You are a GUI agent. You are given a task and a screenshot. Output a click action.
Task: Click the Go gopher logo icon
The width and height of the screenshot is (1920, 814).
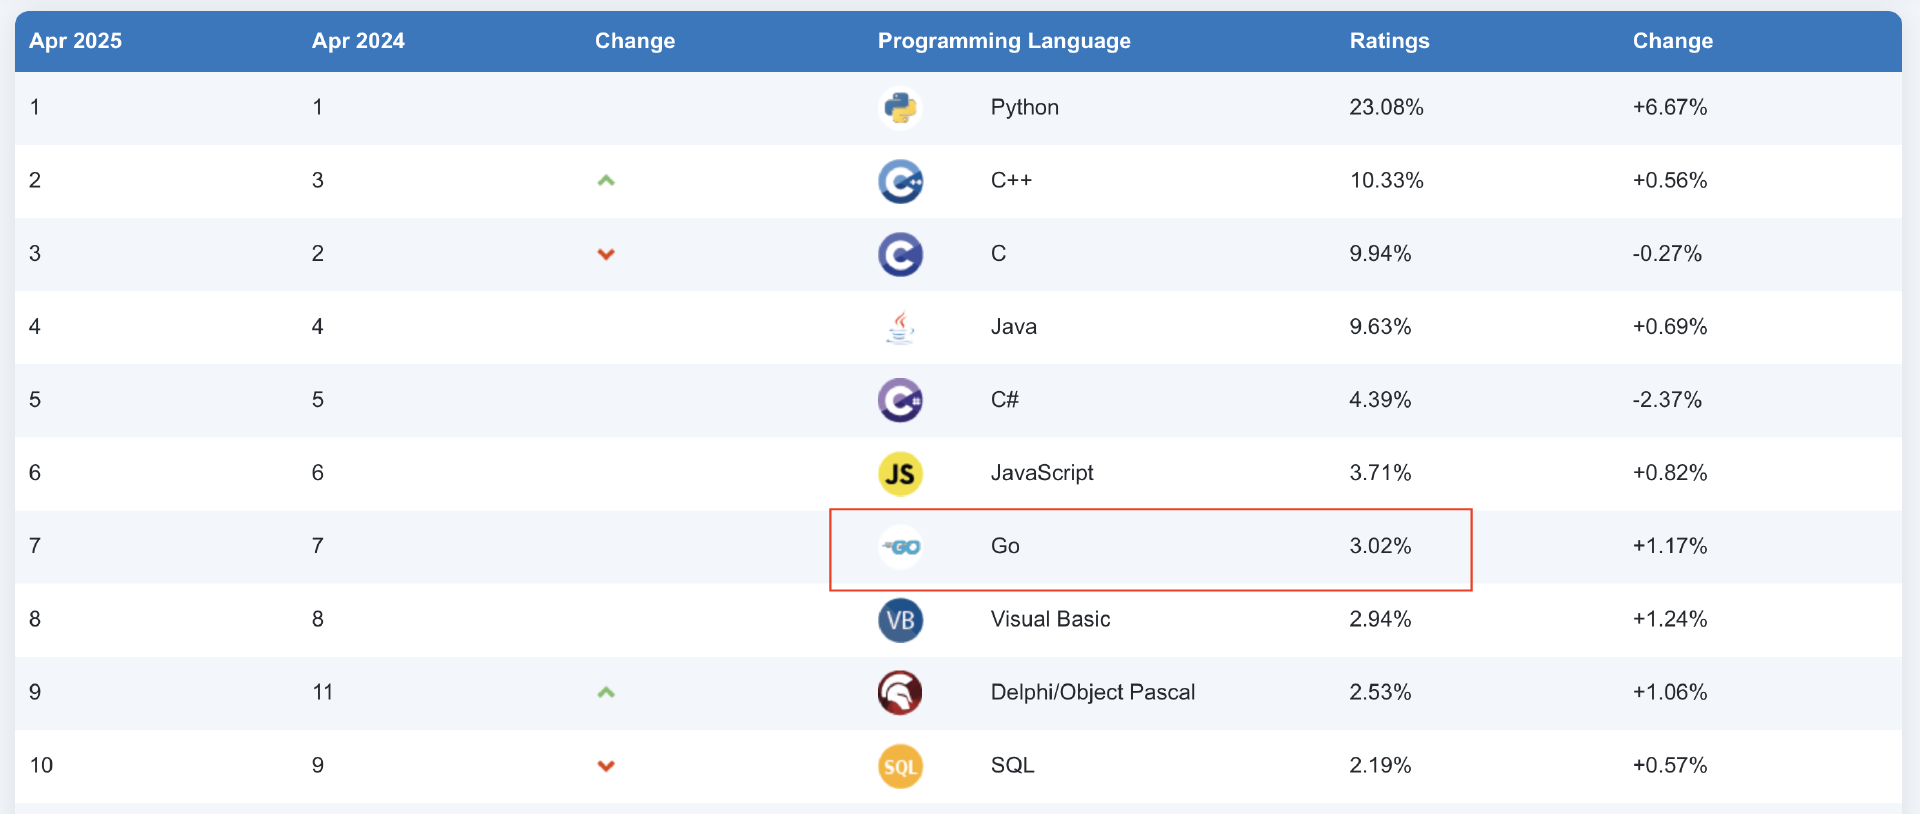coord(901,547)
